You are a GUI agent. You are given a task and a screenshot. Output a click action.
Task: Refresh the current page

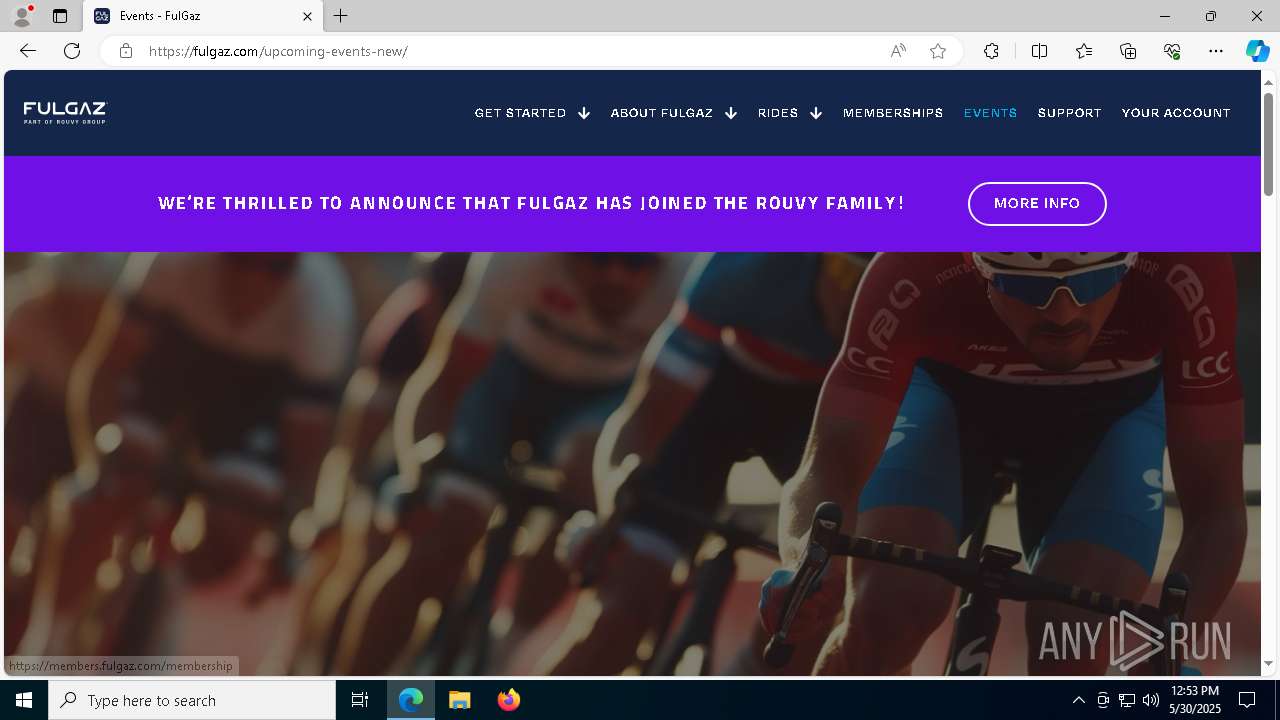click(72, 51)
